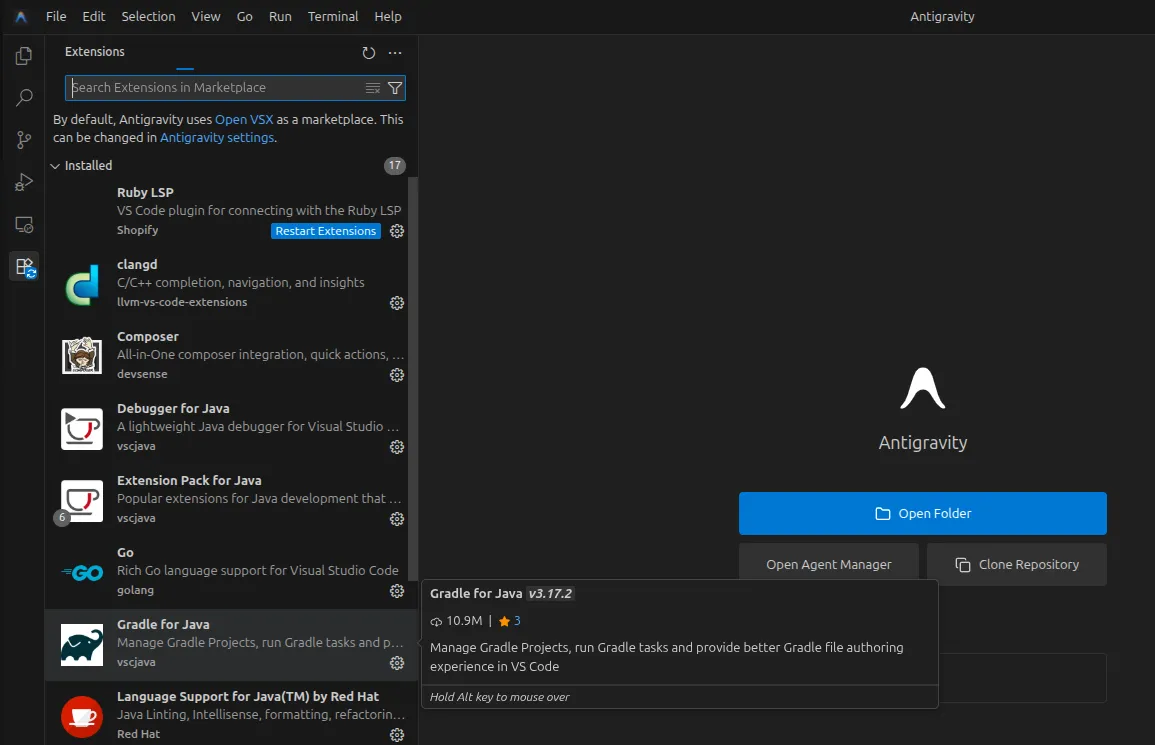
Task: Open the Edit menu
Action: [94, 16]
